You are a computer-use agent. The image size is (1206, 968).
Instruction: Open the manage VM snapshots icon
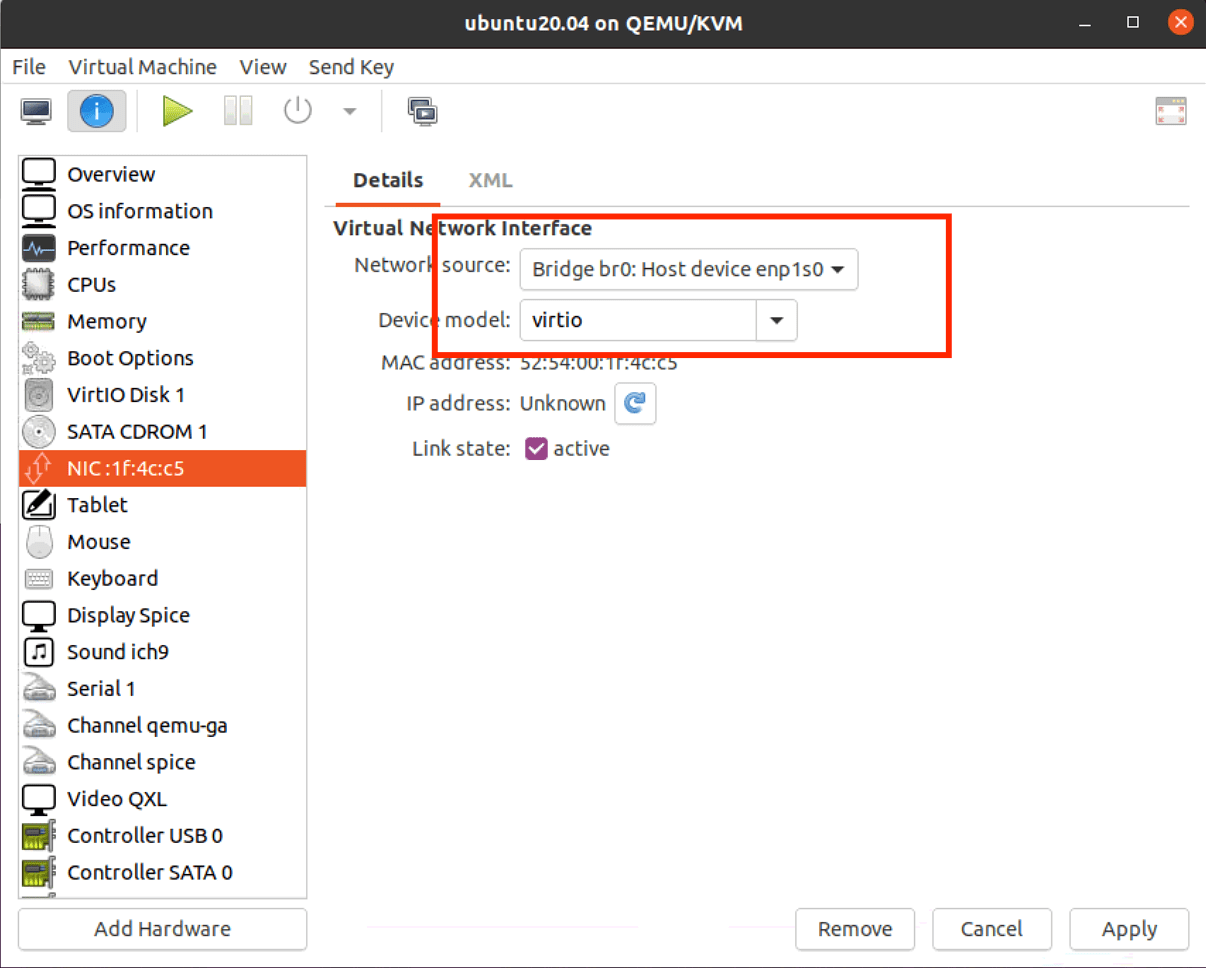point(422,112)
